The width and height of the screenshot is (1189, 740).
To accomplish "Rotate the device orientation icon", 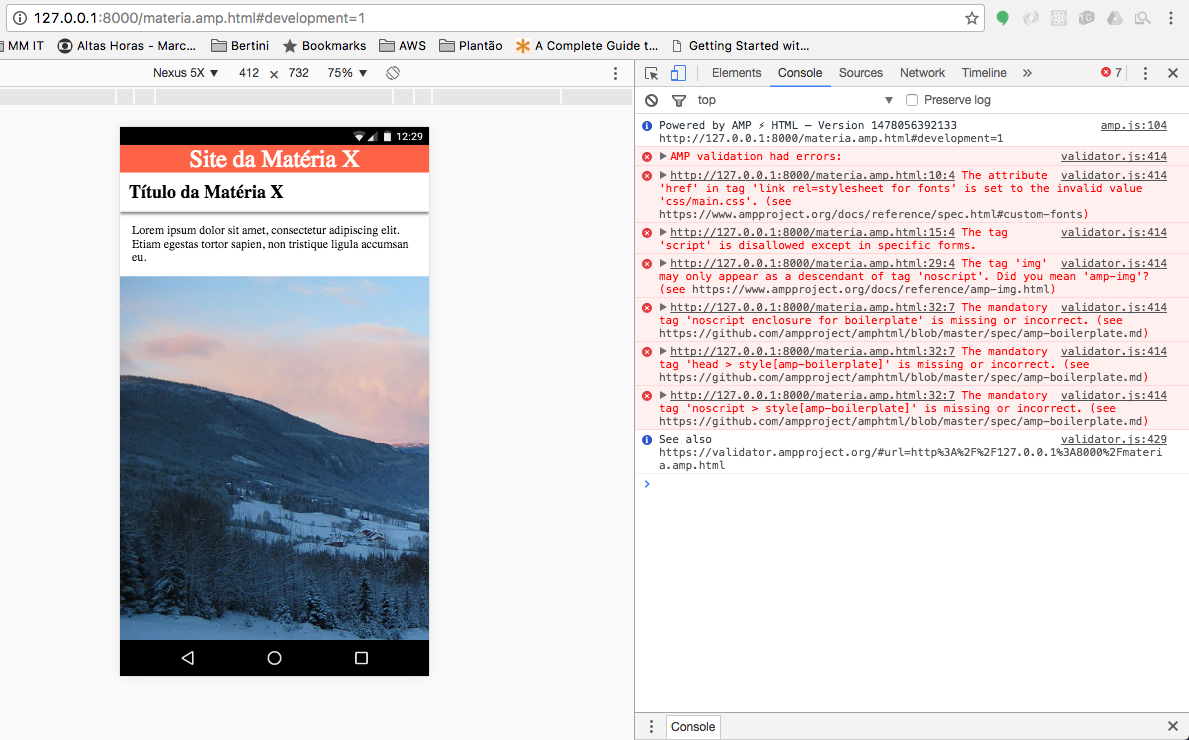I will [x=393, y=73].
